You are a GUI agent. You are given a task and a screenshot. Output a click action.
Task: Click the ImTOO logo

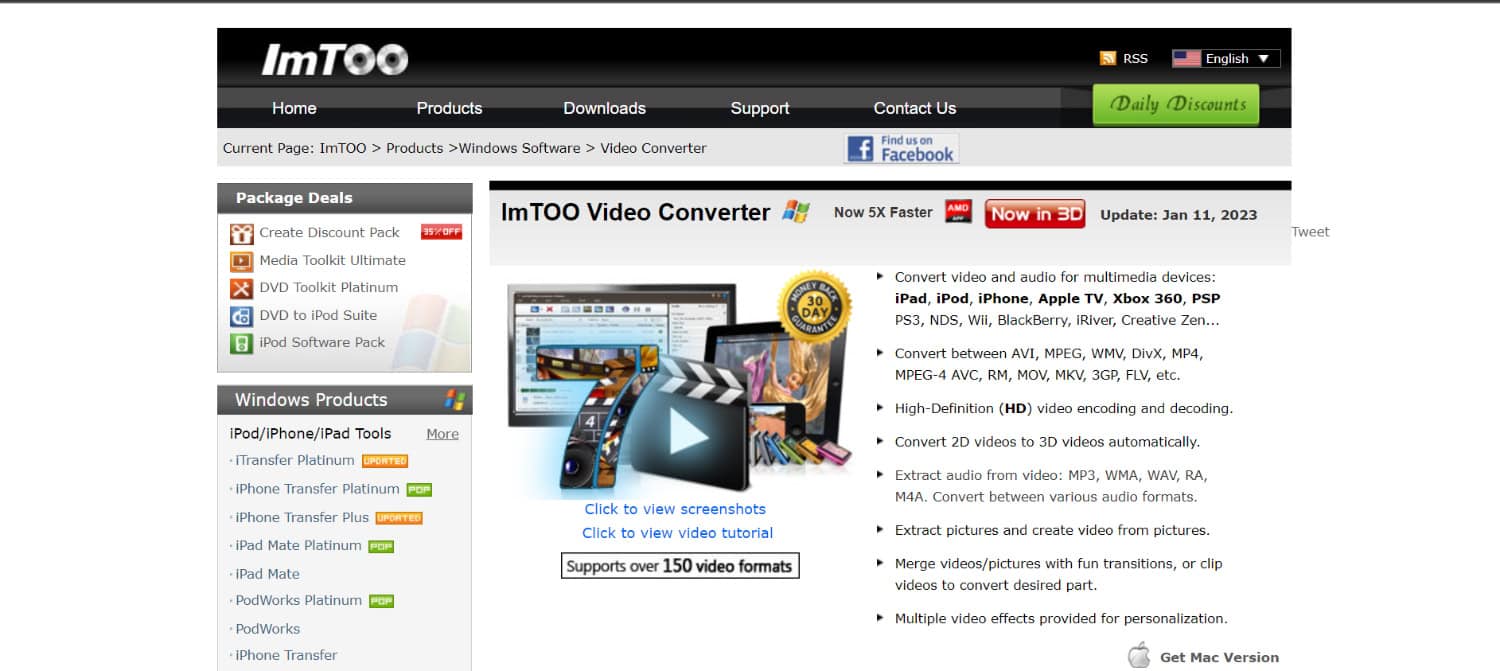tap(334, 59)
